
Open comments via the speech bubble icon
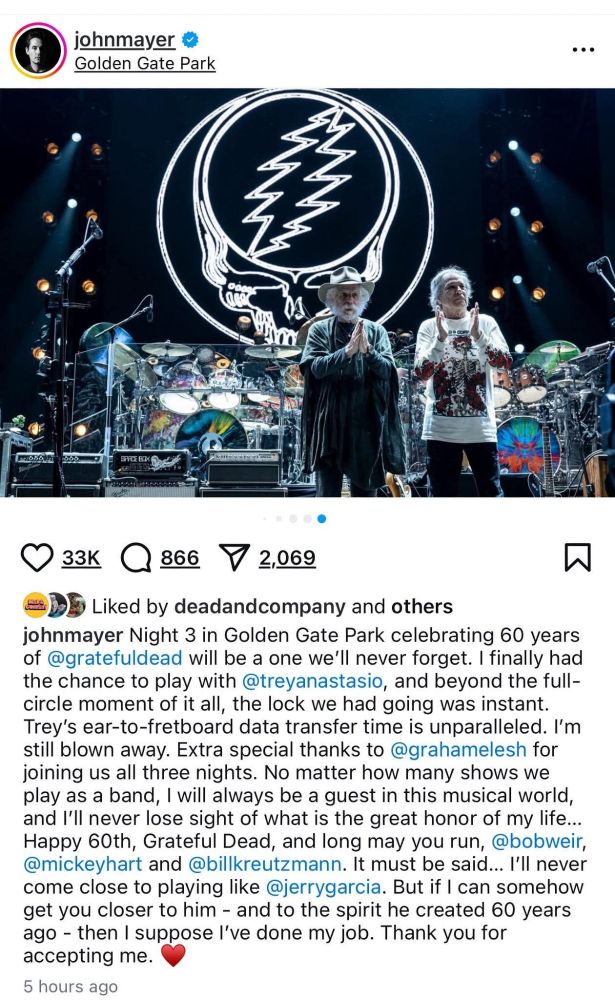click(x=136, y=558)
